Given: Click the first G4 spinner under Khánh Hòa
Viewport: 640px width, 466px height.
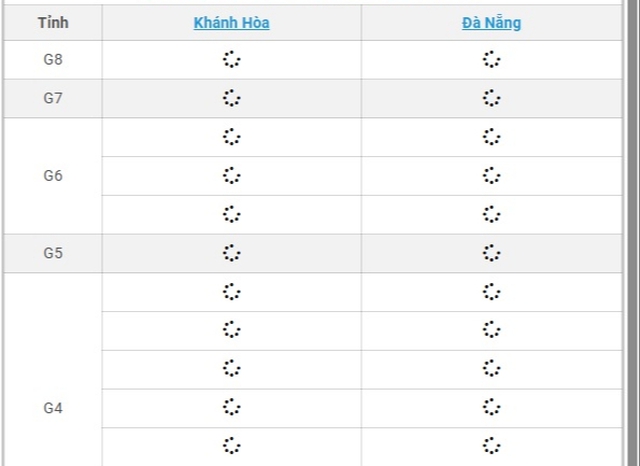Looking at the screenshot, I should pyautogui.click(x=232, y=292).
